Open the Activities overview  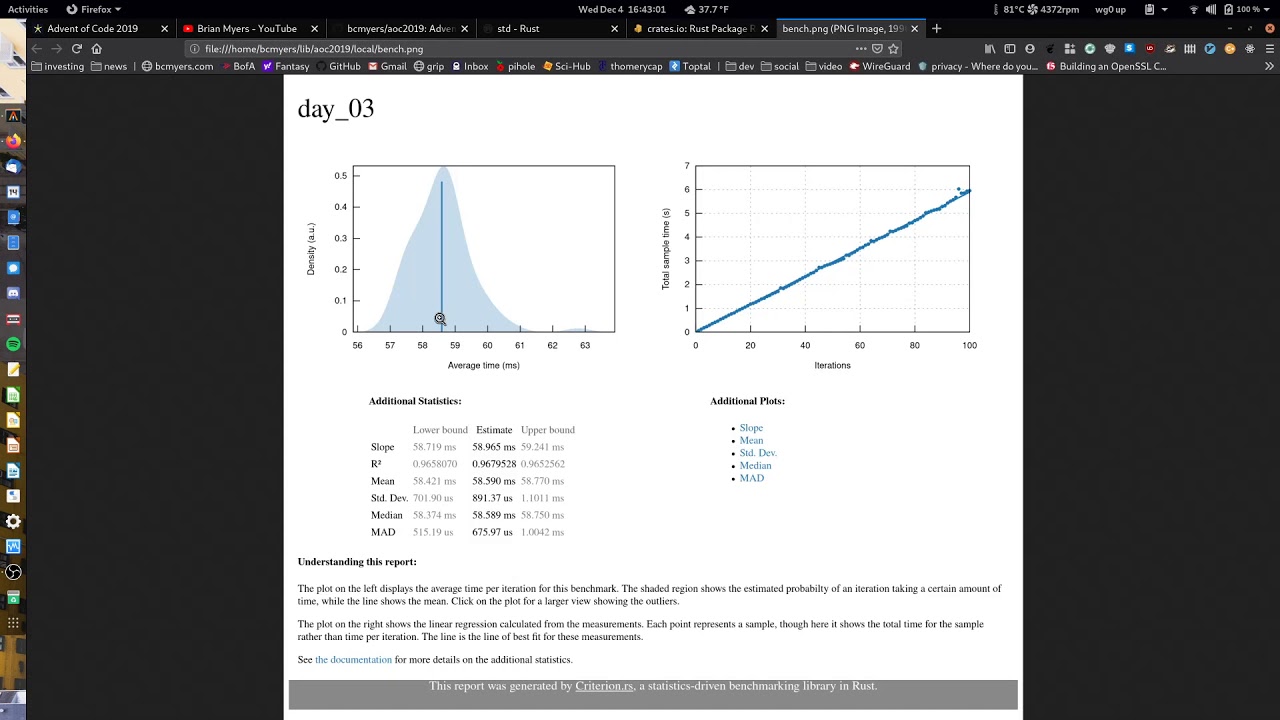28,9
